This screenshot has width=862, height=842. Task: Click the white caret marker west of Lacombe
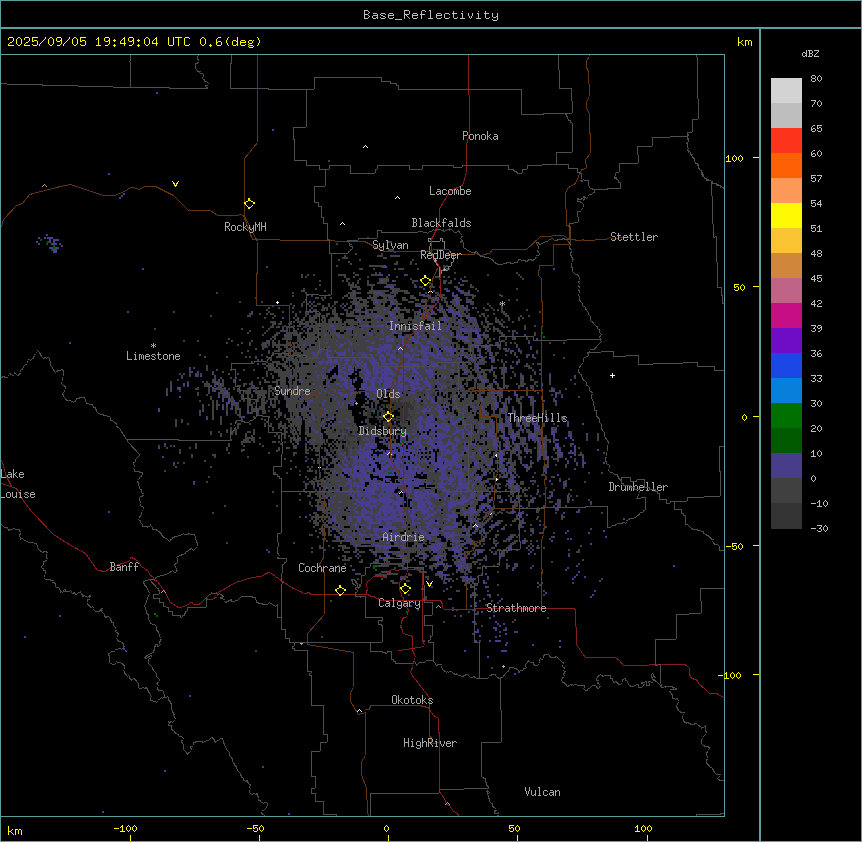pos(397,198)
